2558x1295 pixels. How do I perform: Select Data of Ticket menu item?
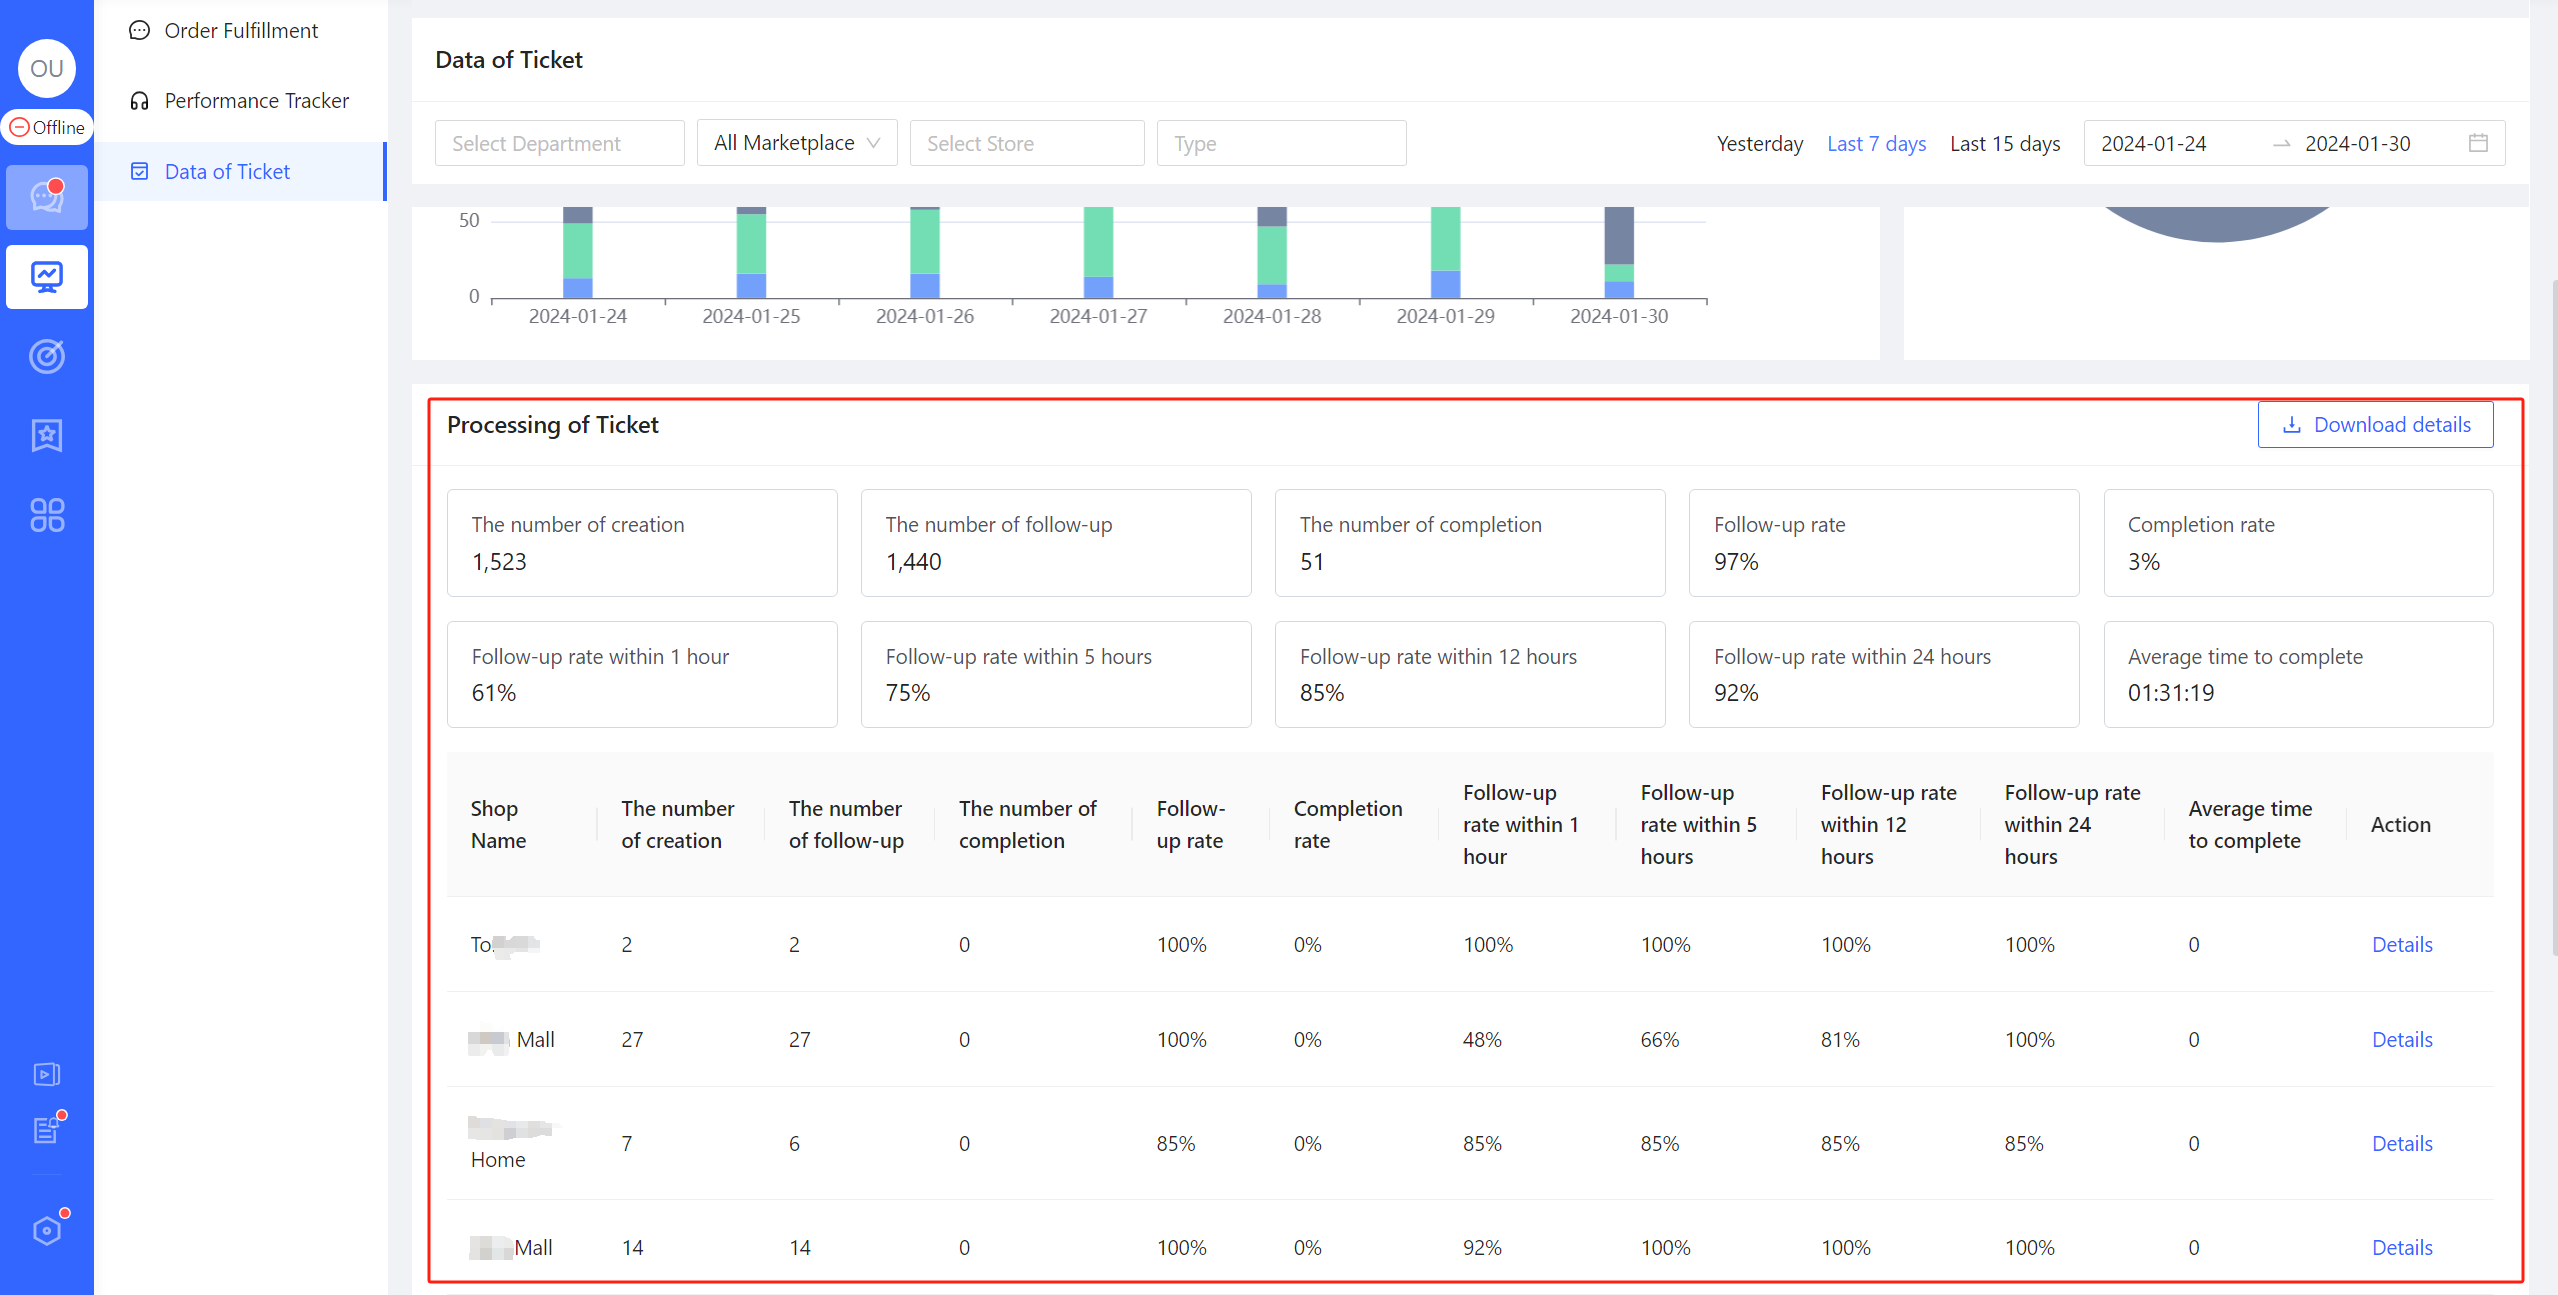click(x=240, y=172)
